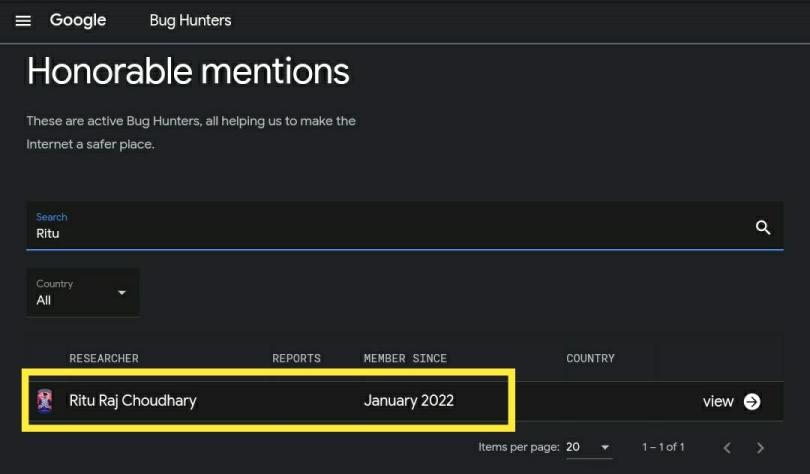
Task: Go to the previous results page
Action: point(727,448)
